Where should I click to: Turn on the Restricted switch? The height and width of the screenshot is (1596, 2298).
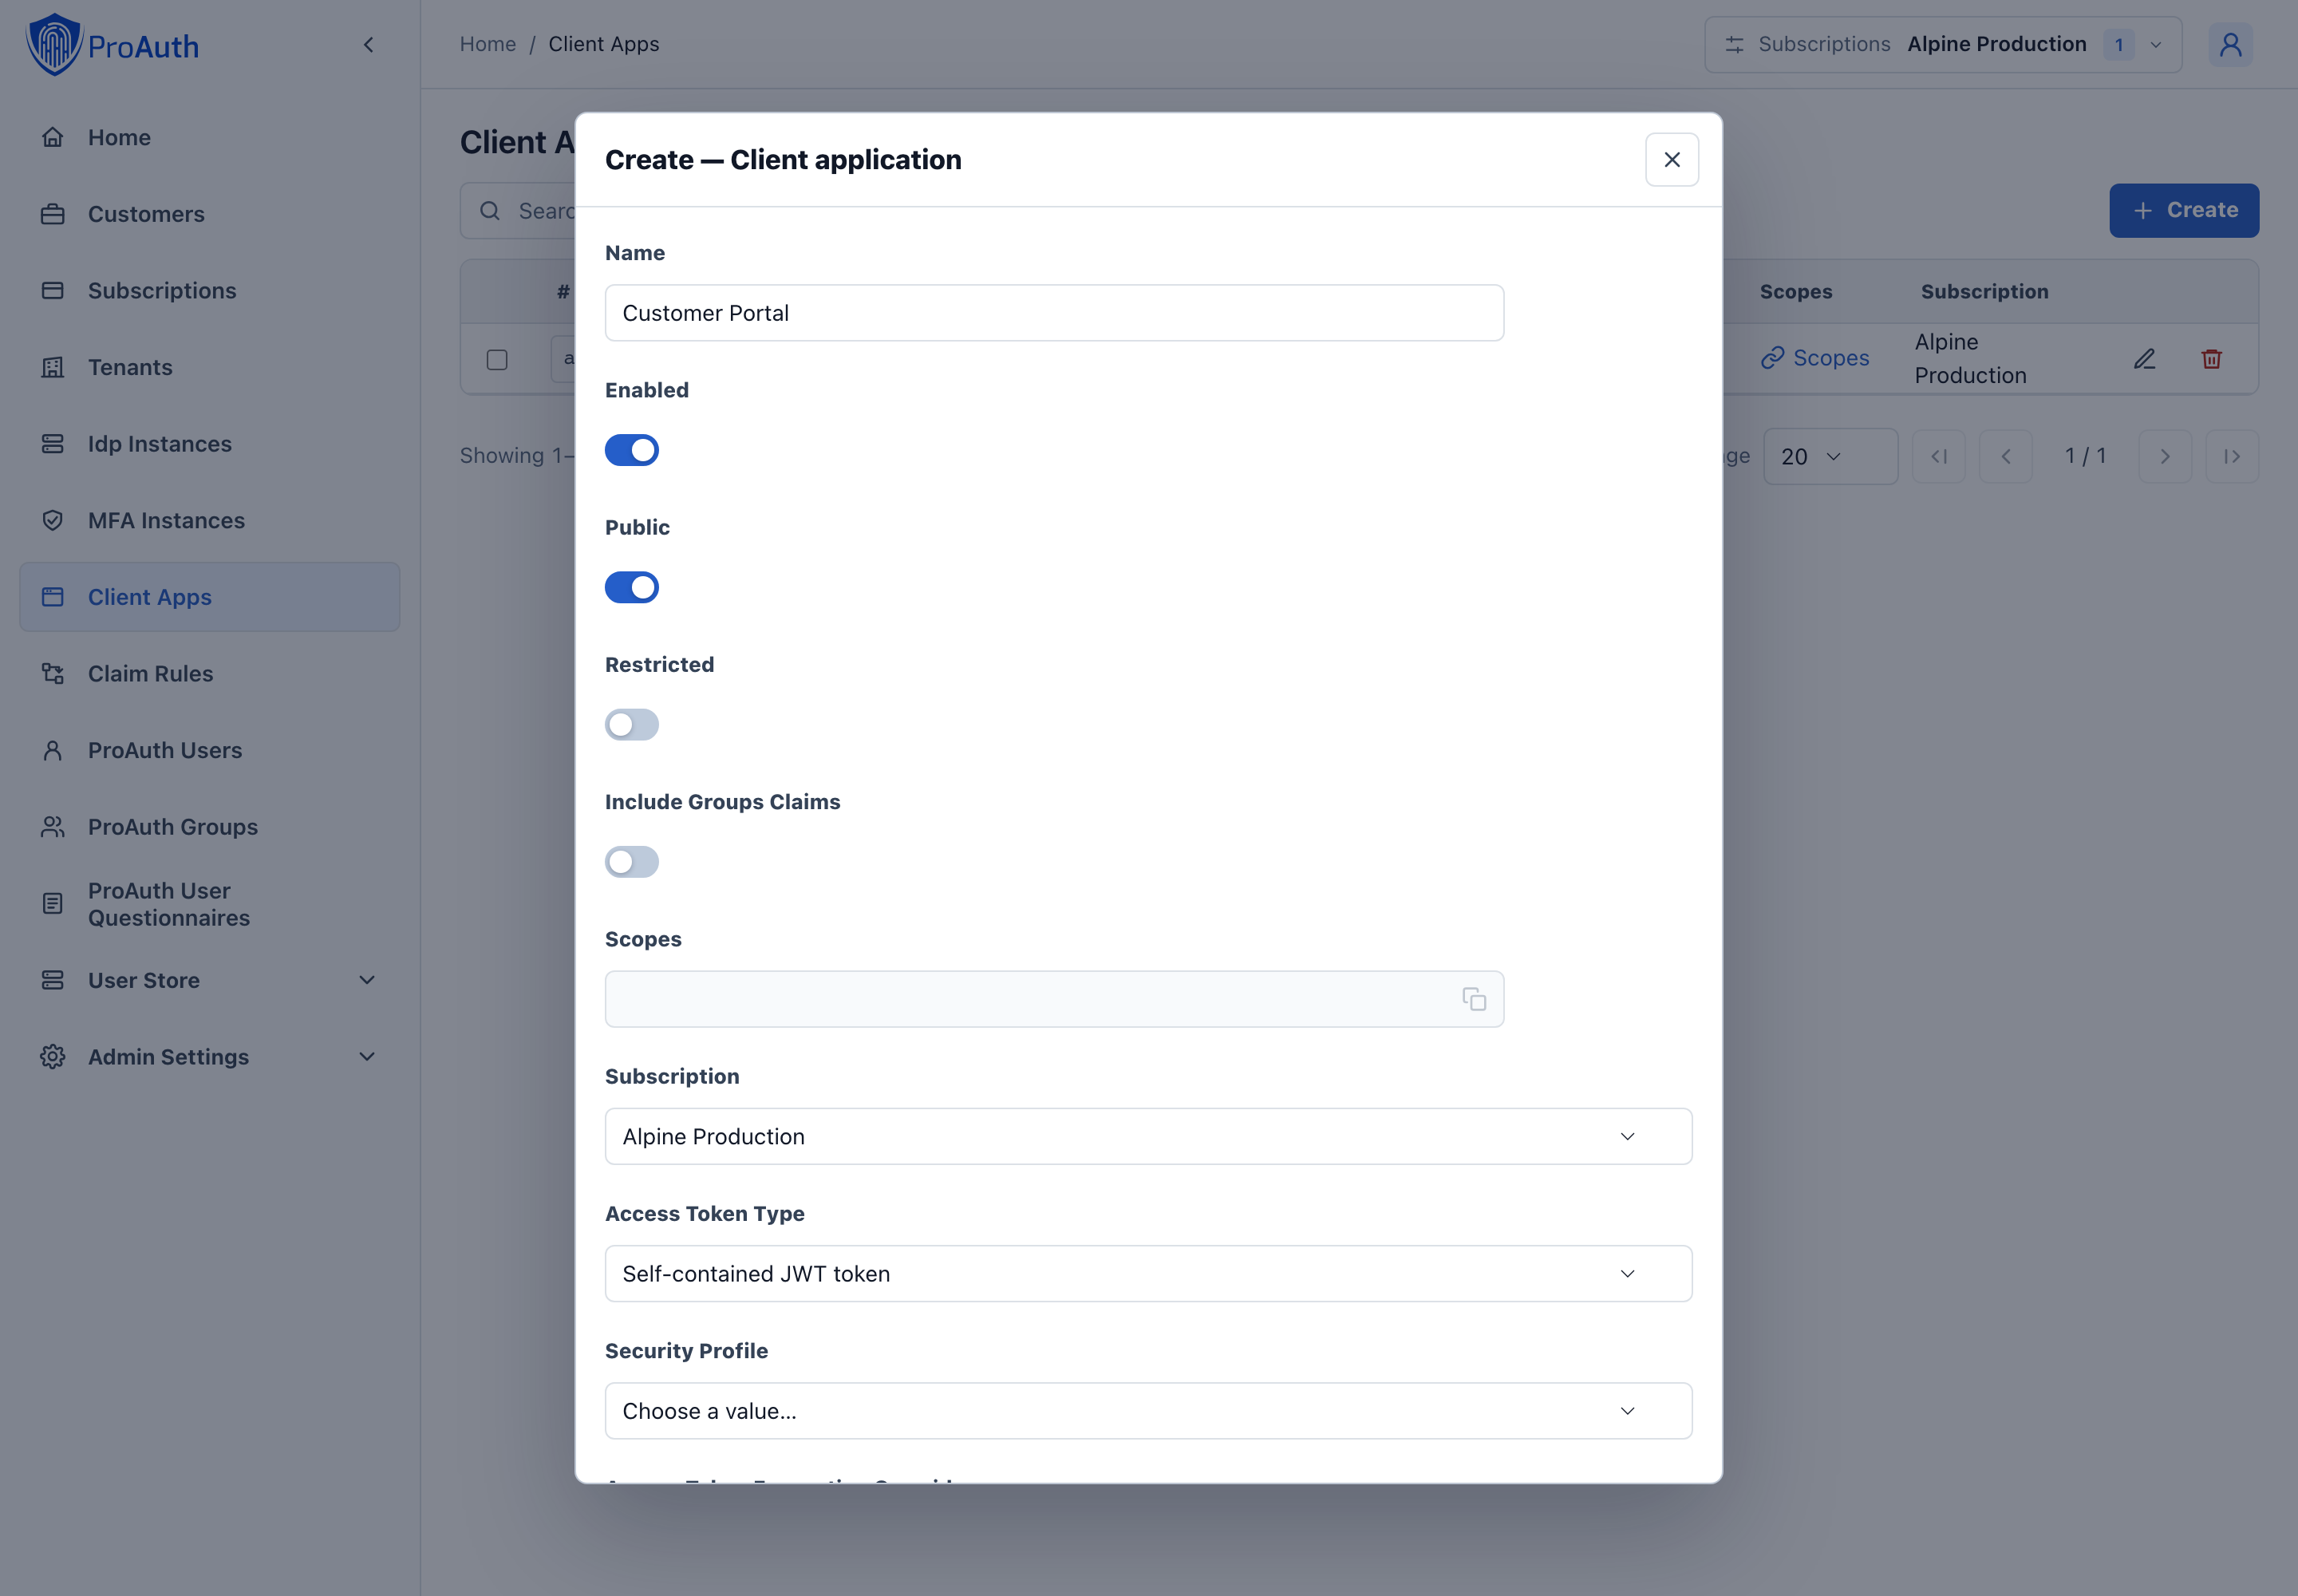[x=632, y=724]
